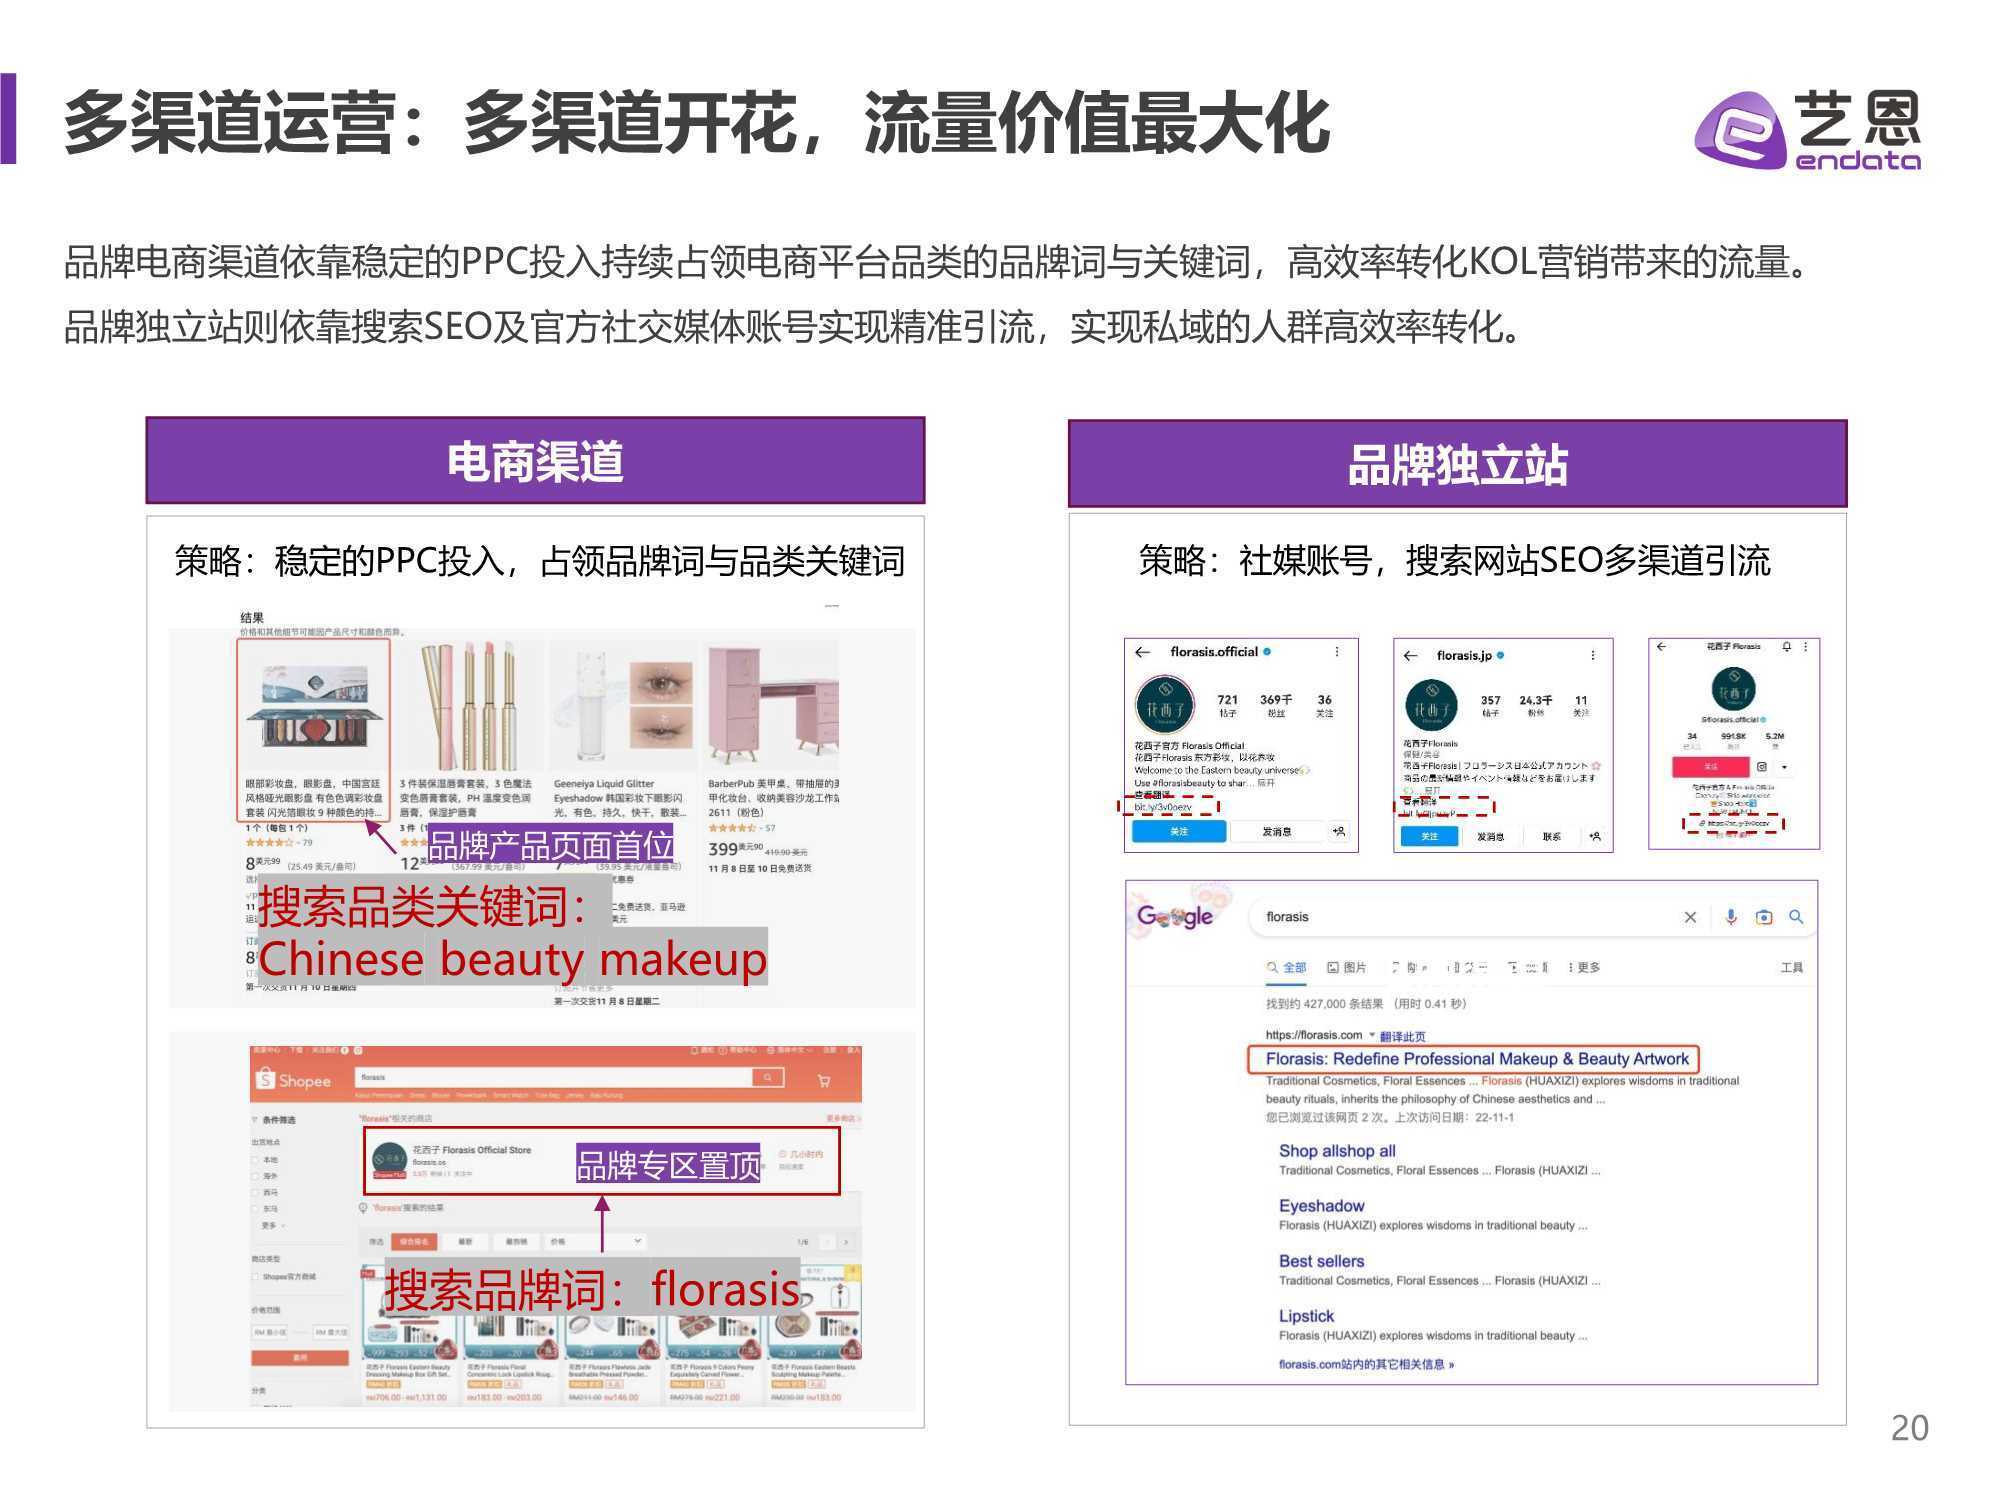Open the Geeneiya Liquid Glitter Eyeshadow product
2000x1500 pixels.
(621, 708)
